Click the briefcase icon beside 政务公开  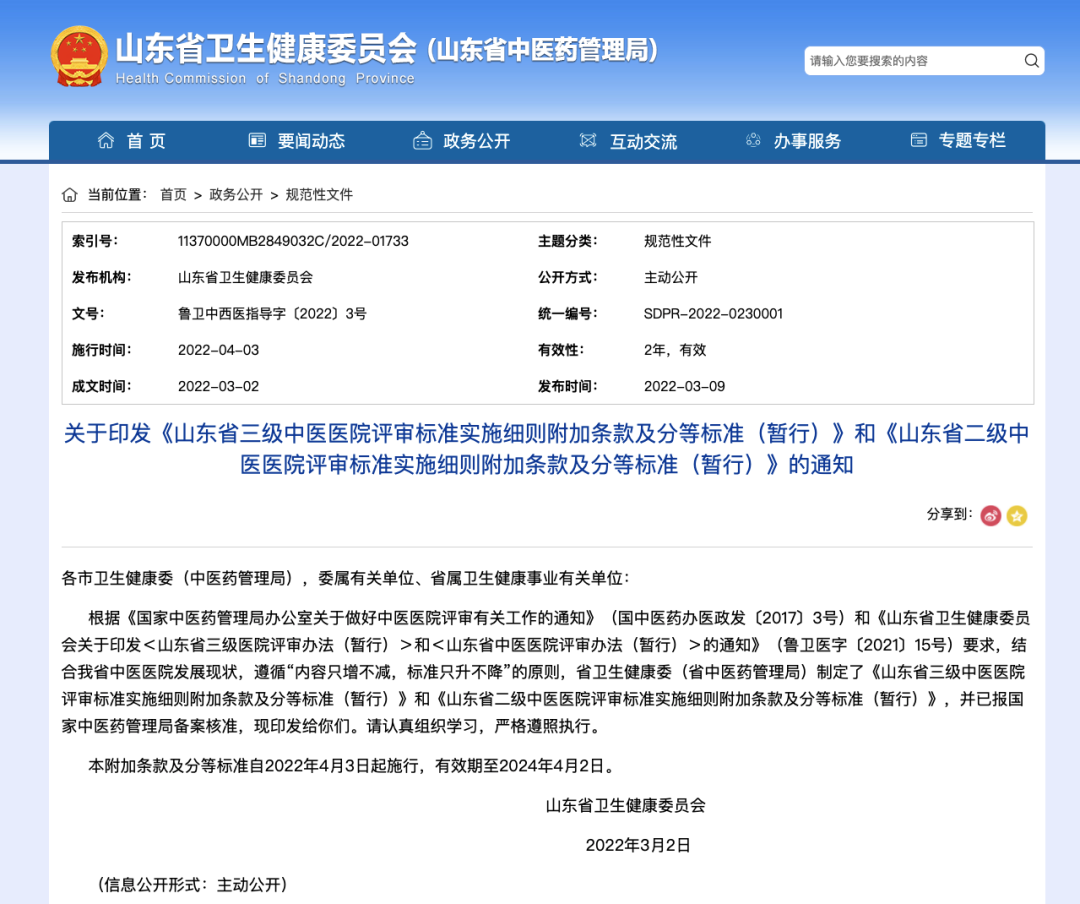point(423,140)
